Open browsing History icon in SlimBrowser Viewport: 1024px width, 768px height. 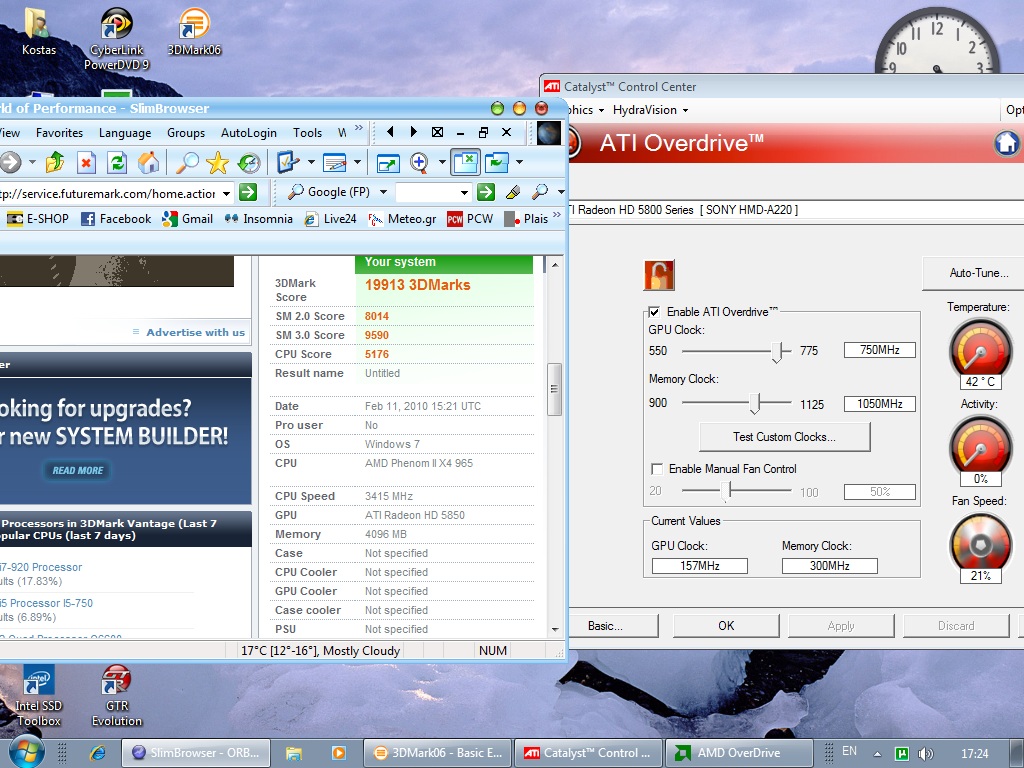[x=249, y=162]
